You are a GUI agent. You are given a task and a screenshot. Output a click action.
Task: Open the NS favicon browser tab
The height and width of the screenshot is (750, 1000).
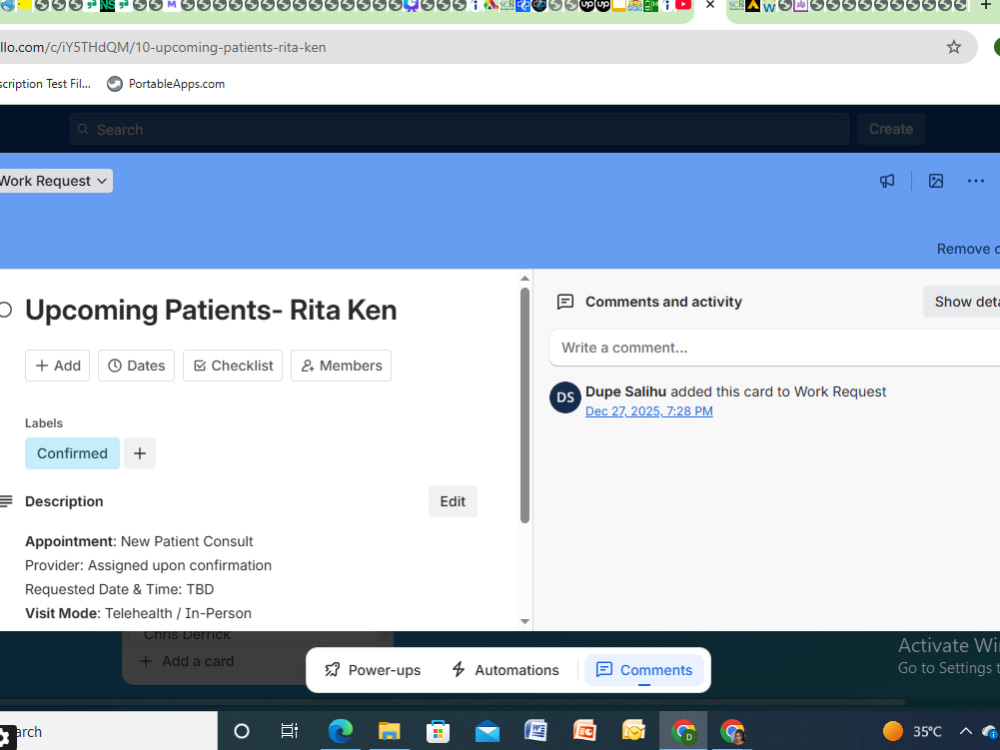click(x=107, y=6)
